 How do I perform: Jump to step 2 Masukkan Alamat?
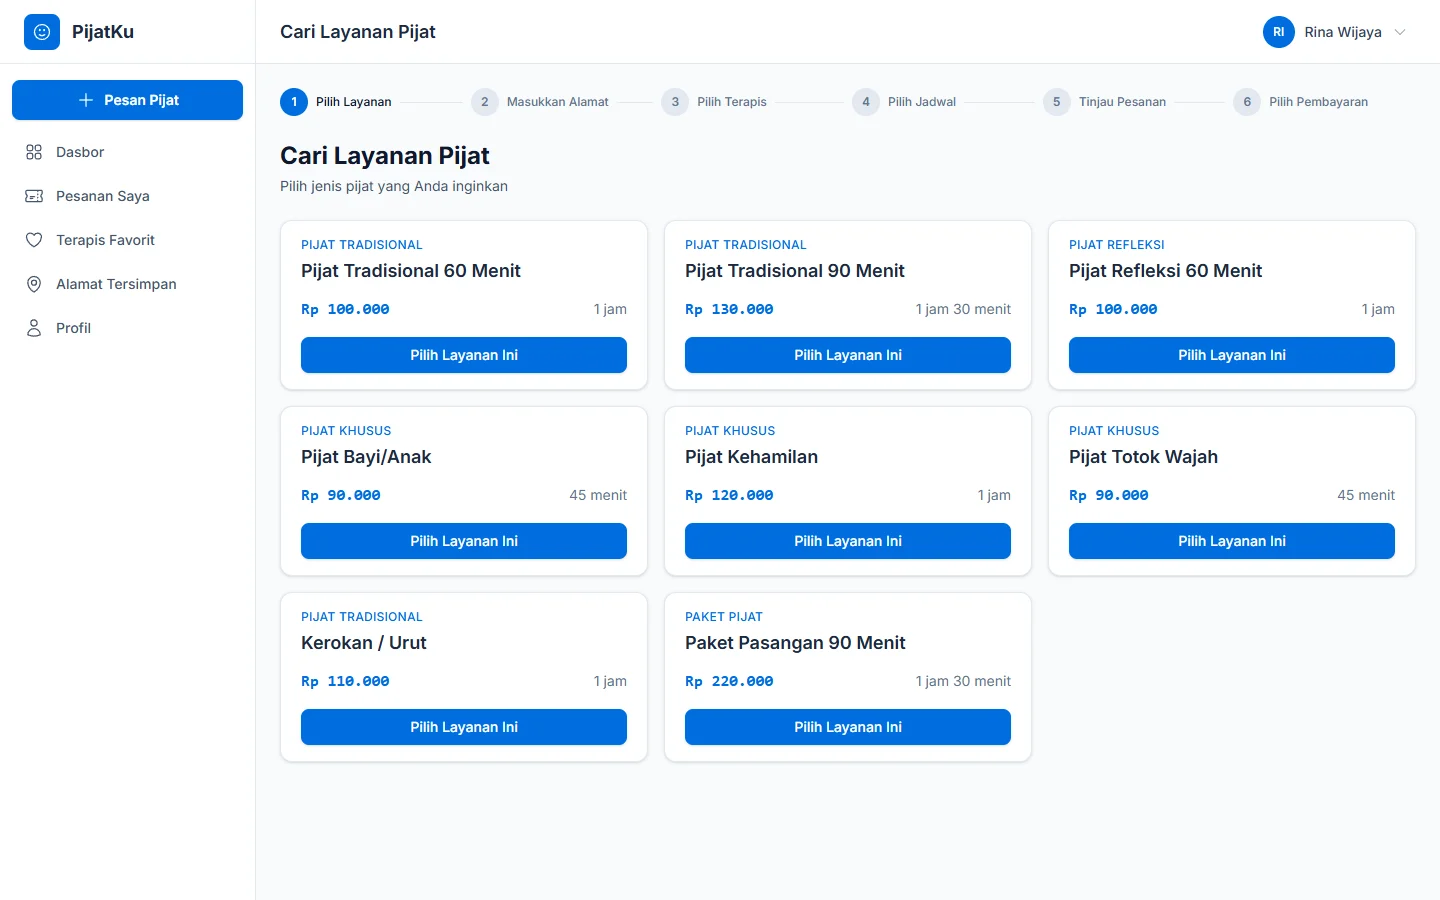pyautogui.click(x=540, y=102)
